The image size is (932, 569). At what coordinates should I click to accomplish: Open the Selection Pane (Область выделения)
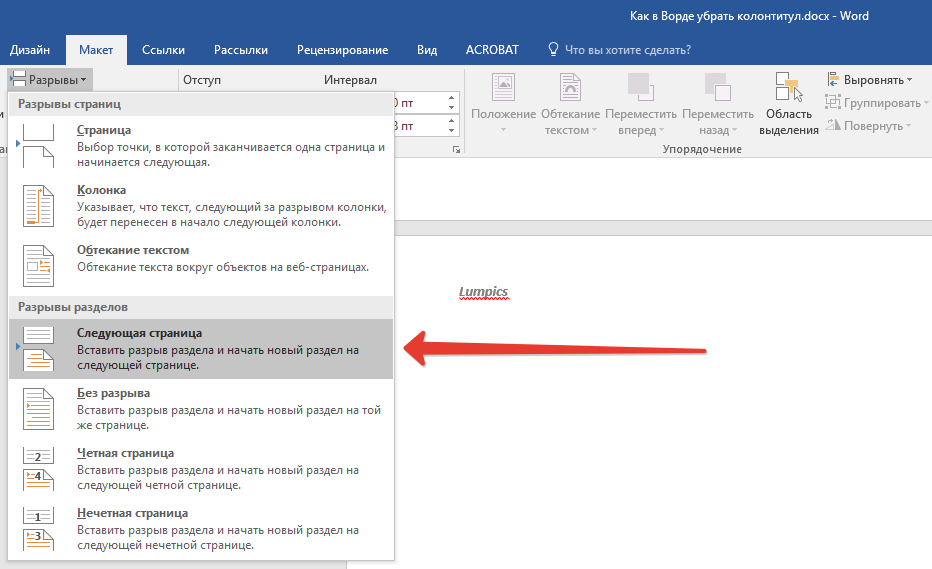(788, 104)
